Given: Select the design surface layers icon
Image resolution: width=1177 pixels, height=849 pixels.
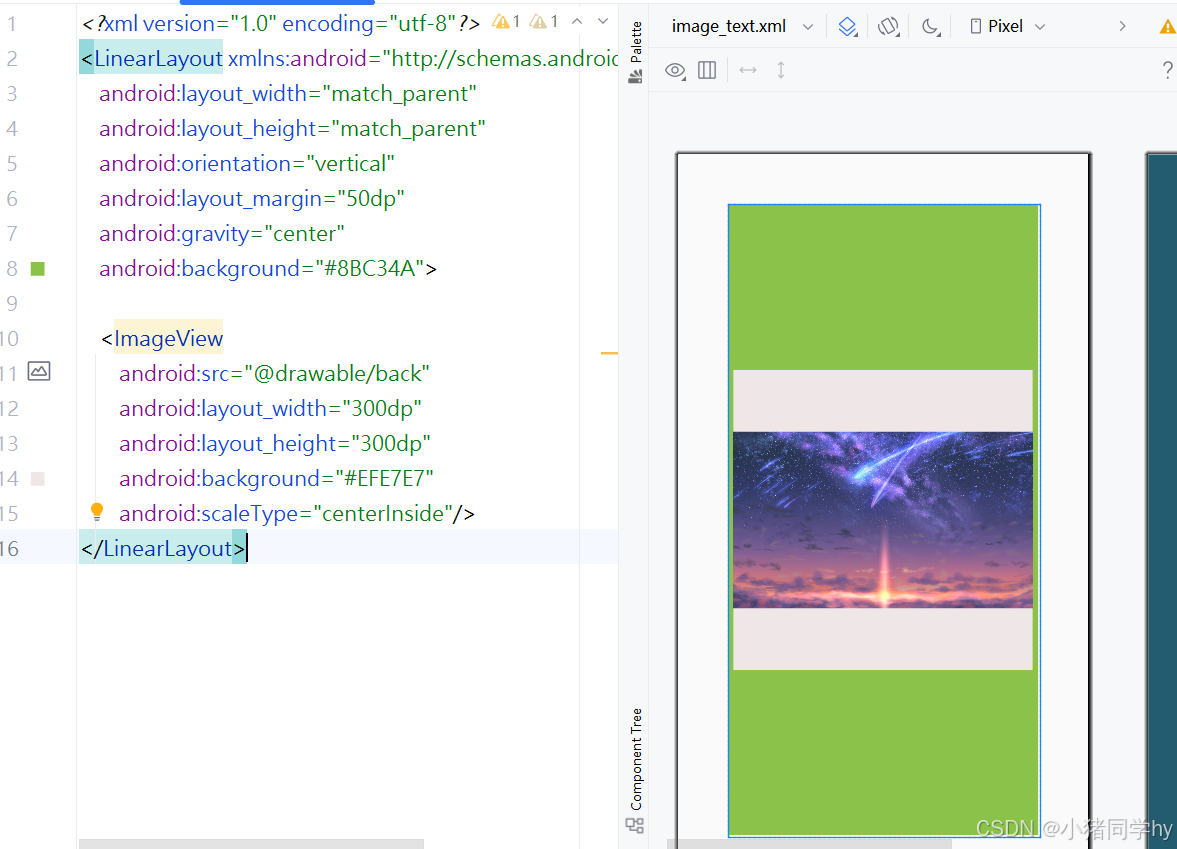Looking at the screenshot, I should pos(847,26).
